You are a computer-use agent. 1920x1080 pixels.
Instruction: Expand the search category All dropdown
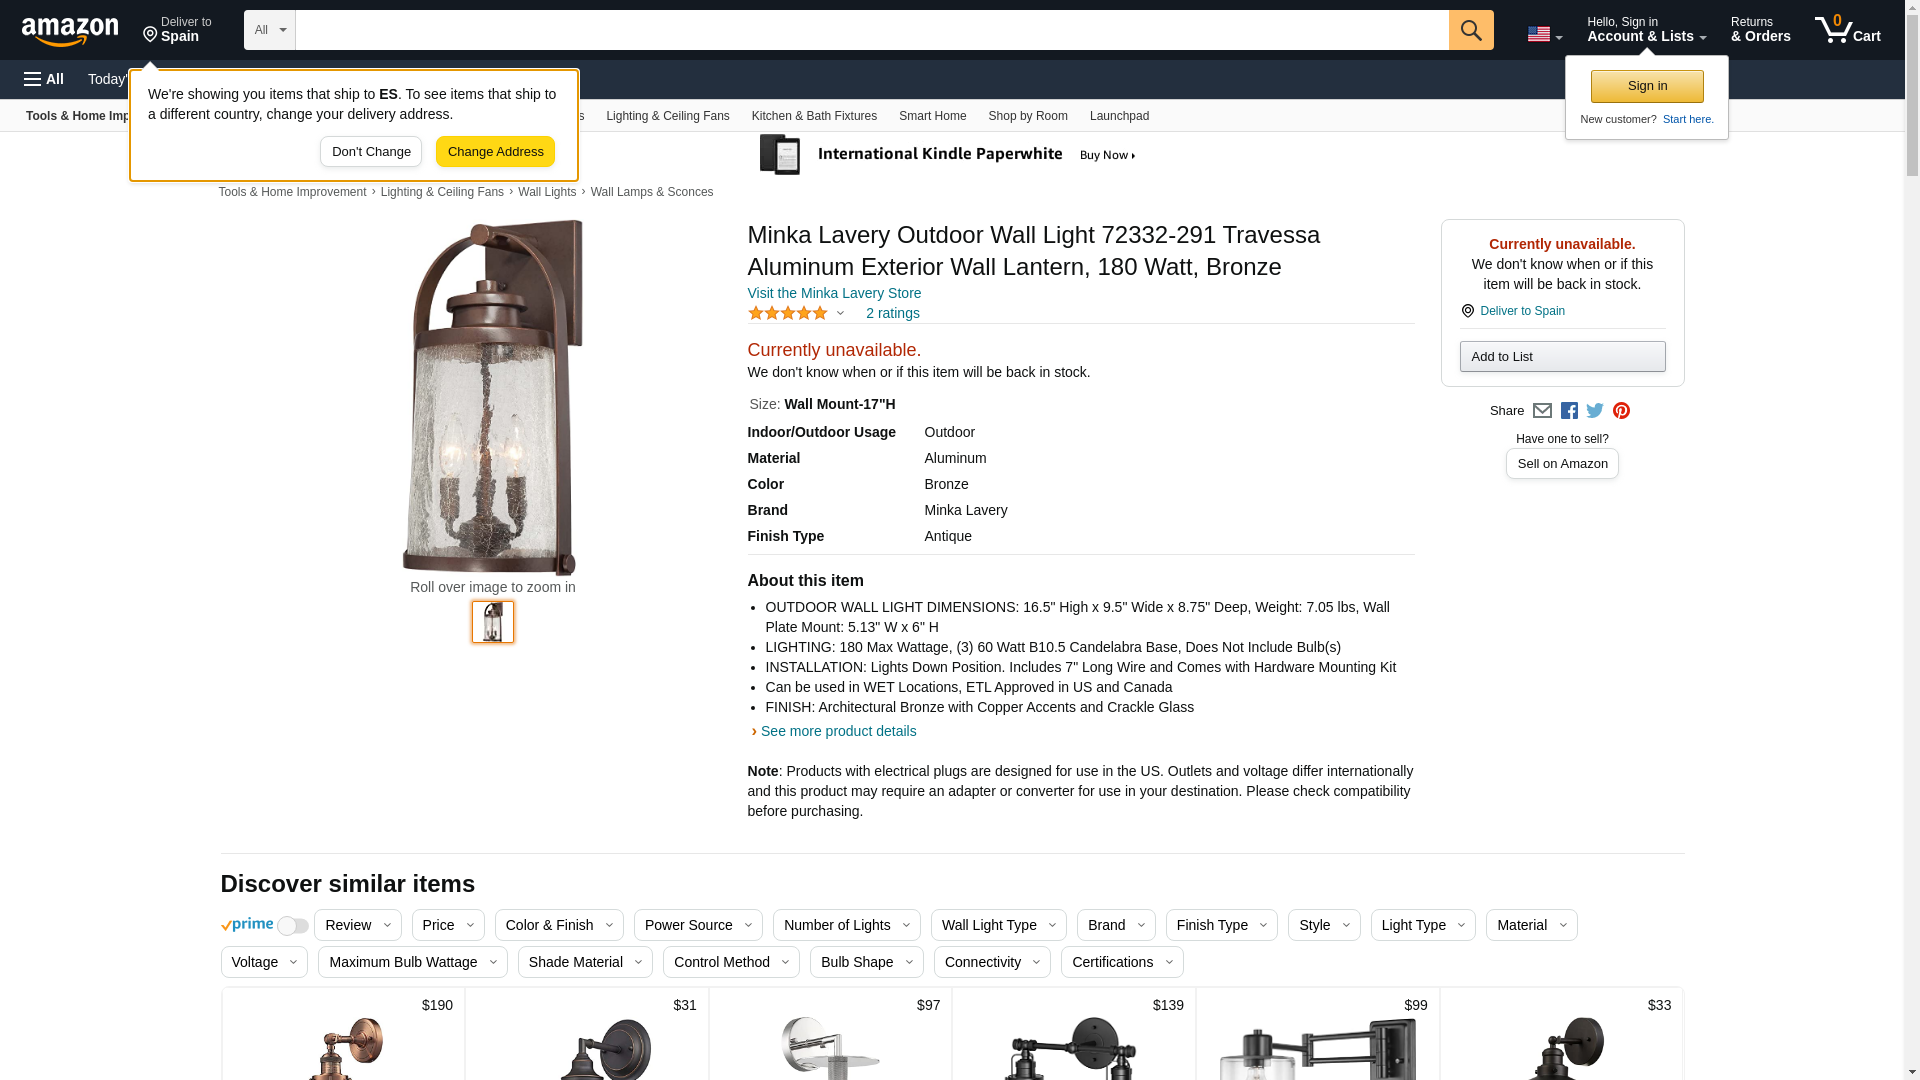coord(270,30)
